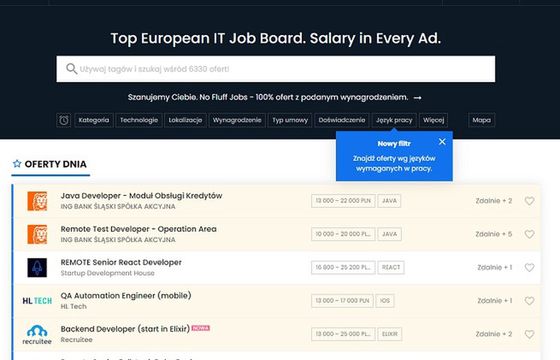Image resolution: width=560 pixels, height=360 pixels.
Task: Click the 13 000 – 22 000 PLN salary tag
Action: [343, 201]
